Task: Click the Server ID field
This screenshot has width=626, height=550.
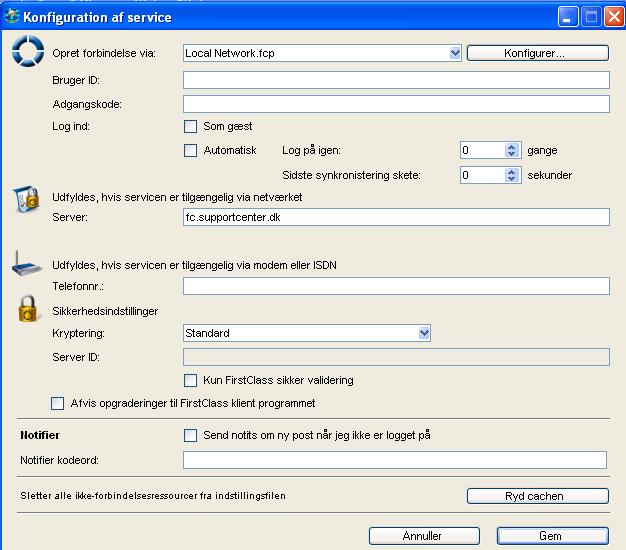Action: 396,357
